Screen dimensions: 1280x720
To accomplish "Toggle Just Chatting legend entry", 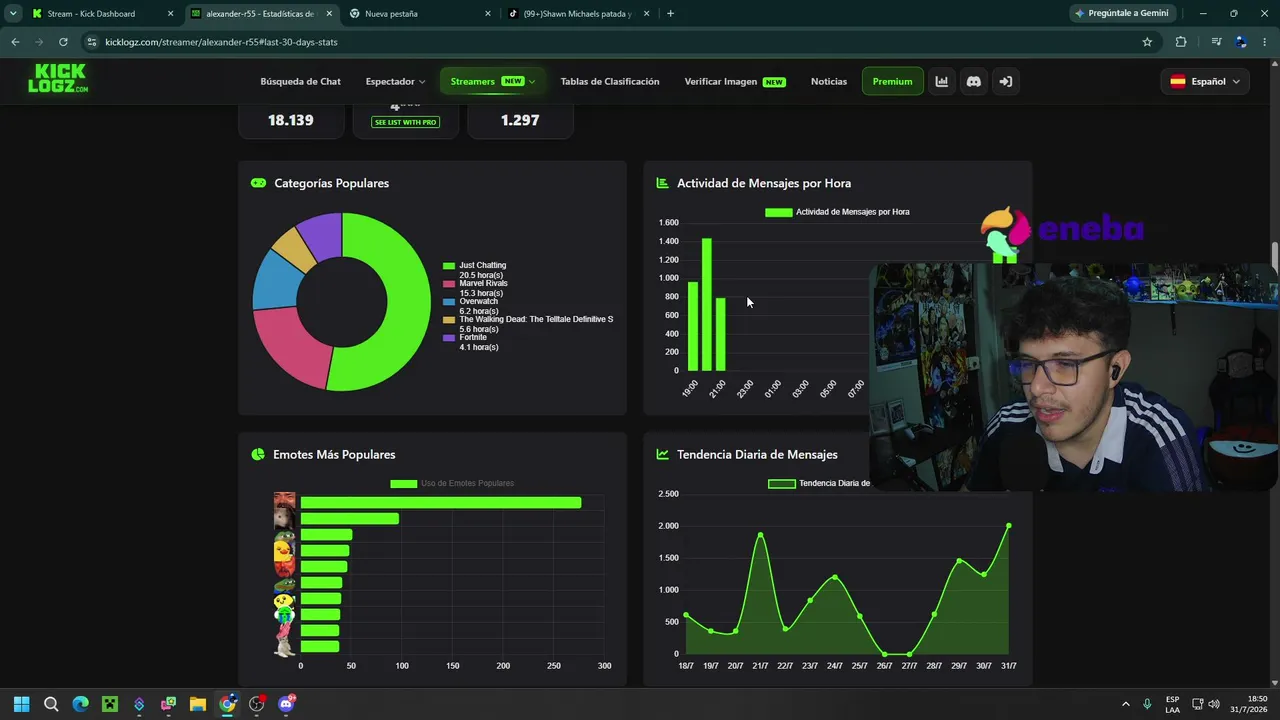I will (x=476, y=270).
